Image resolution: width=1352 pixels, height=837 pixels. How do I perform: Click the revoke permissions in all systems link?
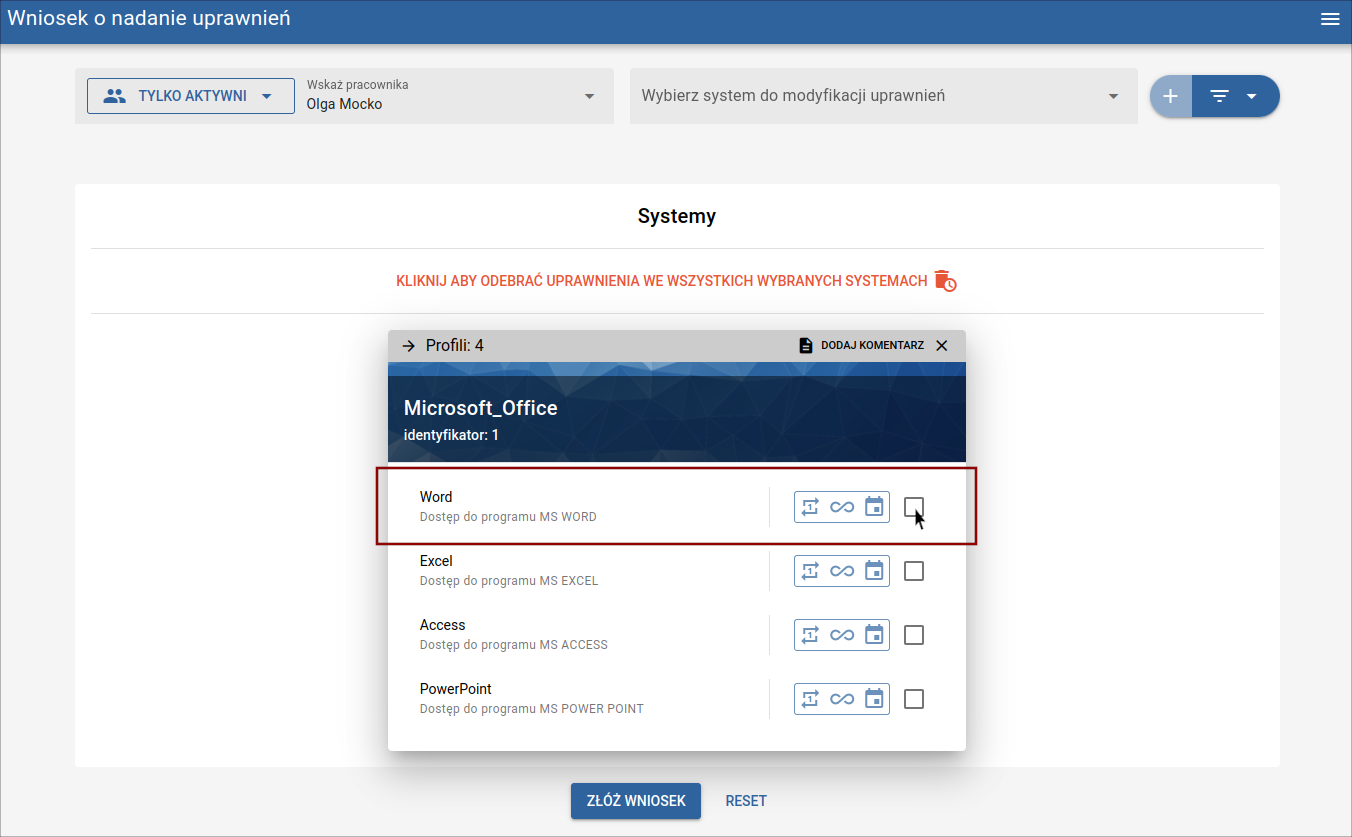(662, 281)
